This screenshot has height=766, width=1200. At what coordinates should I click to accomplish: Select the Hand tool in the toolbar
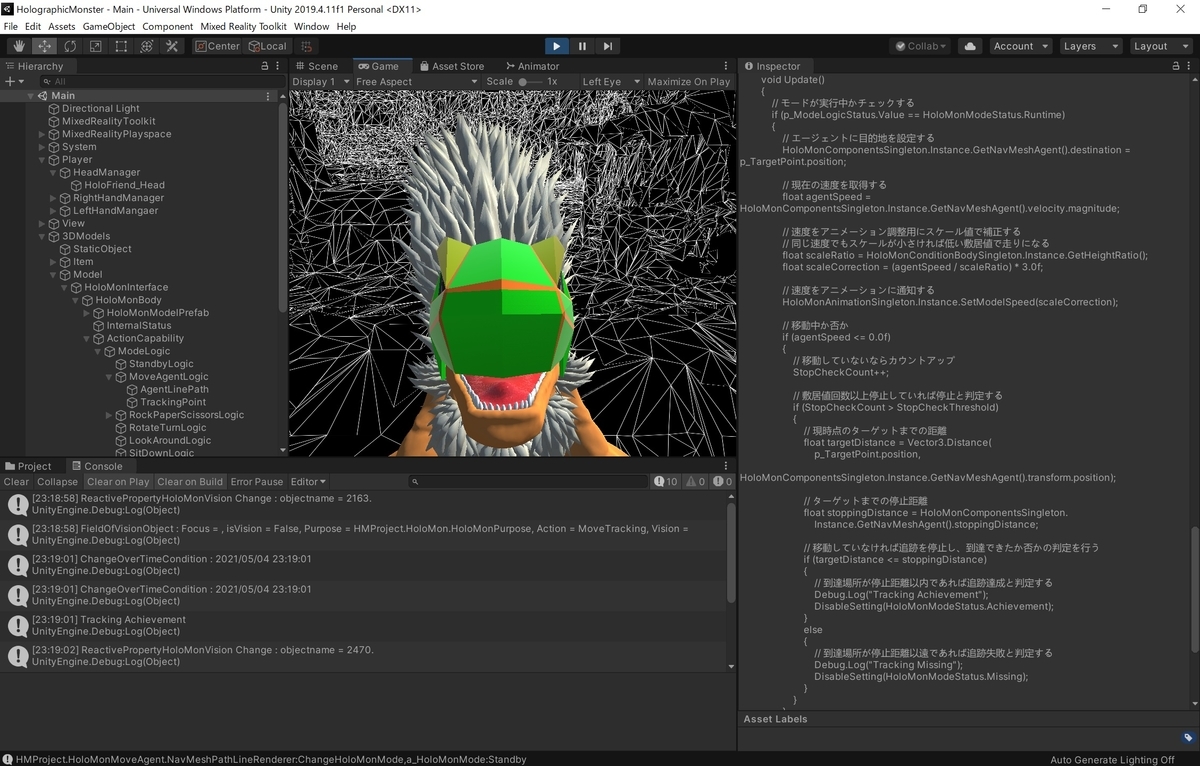(19, 46)
